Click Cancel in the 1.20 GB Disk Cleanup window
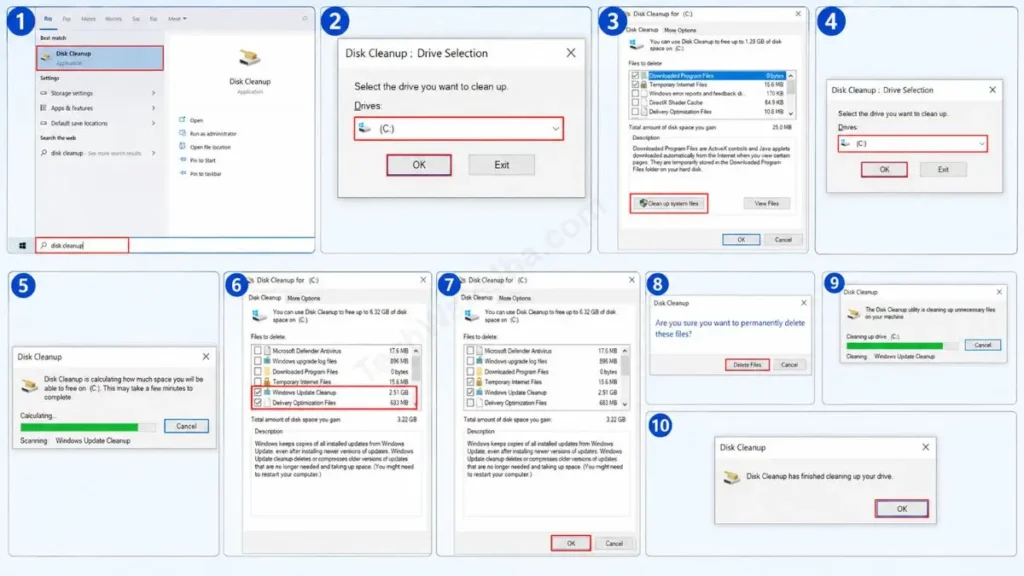Viewport: 1024px width, 576px height. coord(782,240)
